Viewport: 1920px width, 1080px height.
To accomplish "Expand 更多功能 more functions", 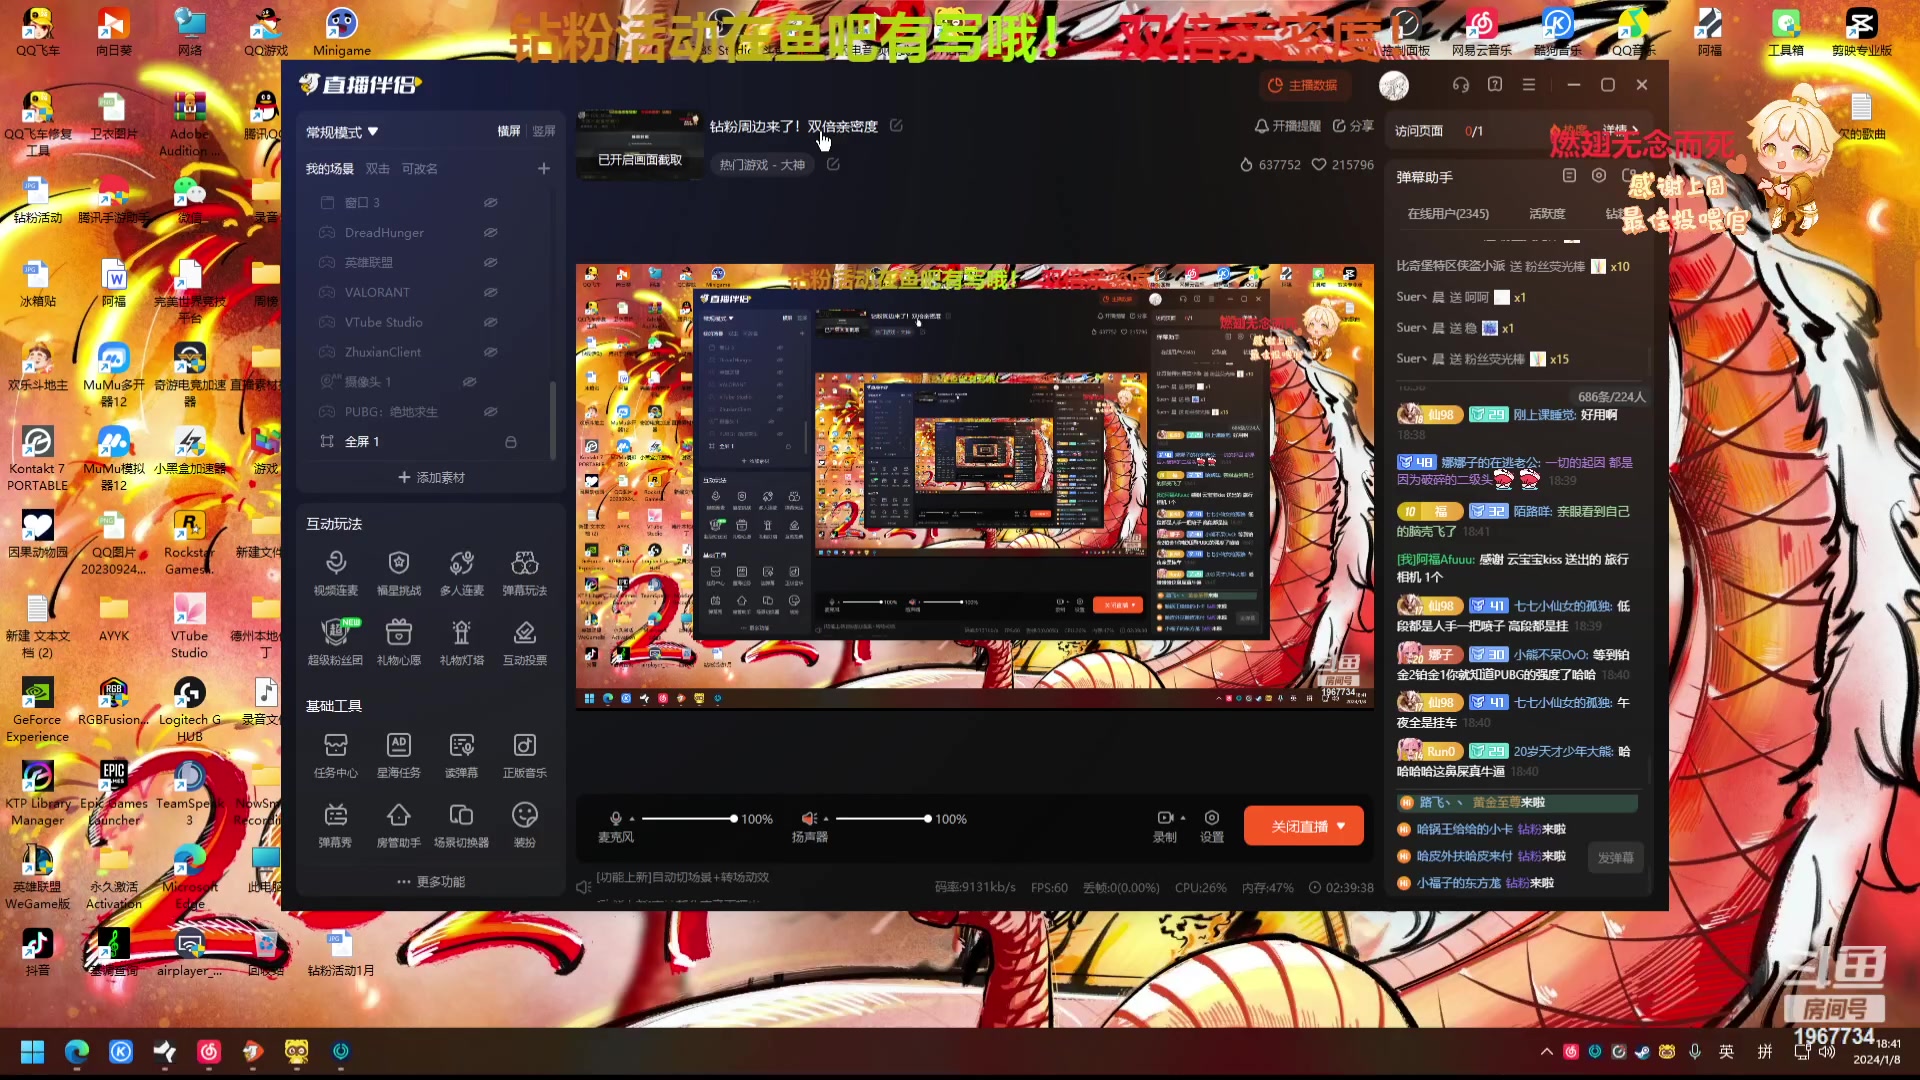I will 431,882.
